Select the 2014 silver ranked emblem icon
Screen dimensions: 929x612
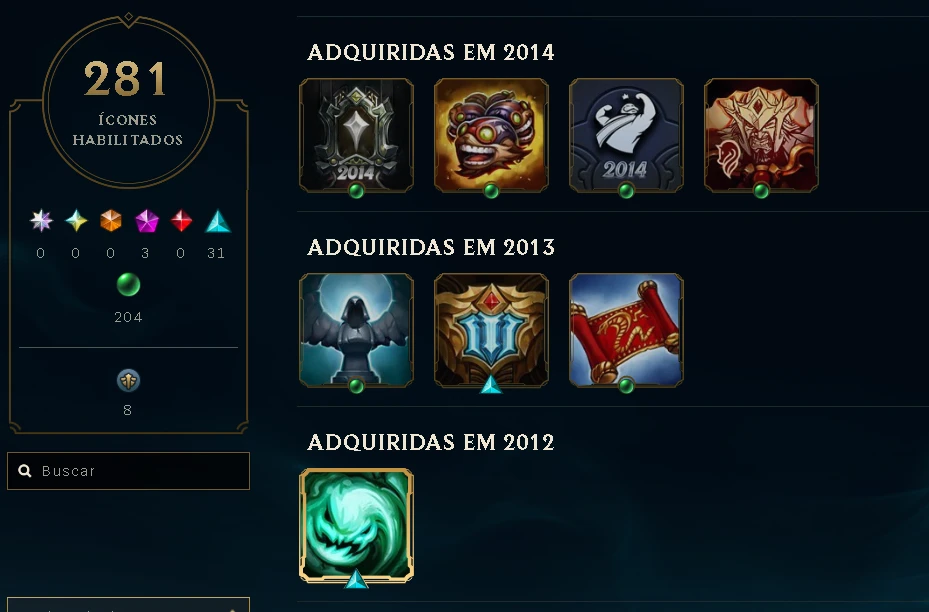click(356, 136)
